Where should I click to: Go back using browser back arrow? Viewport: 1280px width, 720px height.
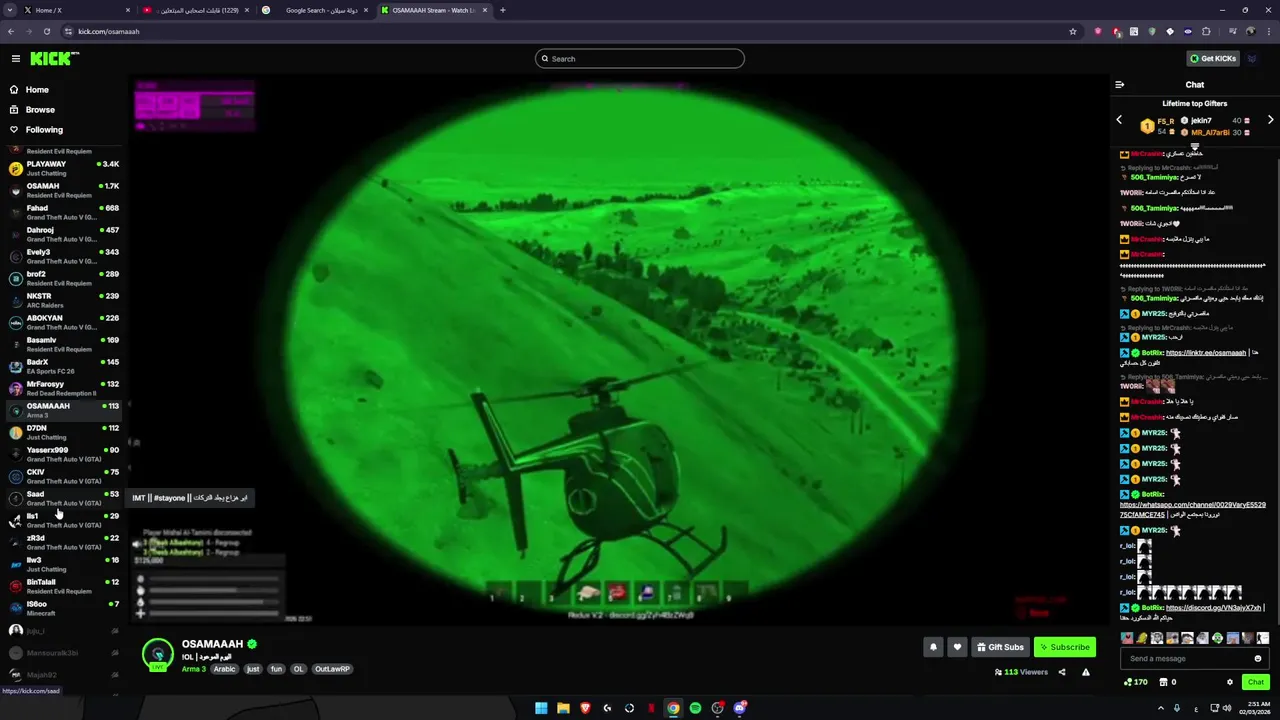pyautogui.click(x=11, y=31)
